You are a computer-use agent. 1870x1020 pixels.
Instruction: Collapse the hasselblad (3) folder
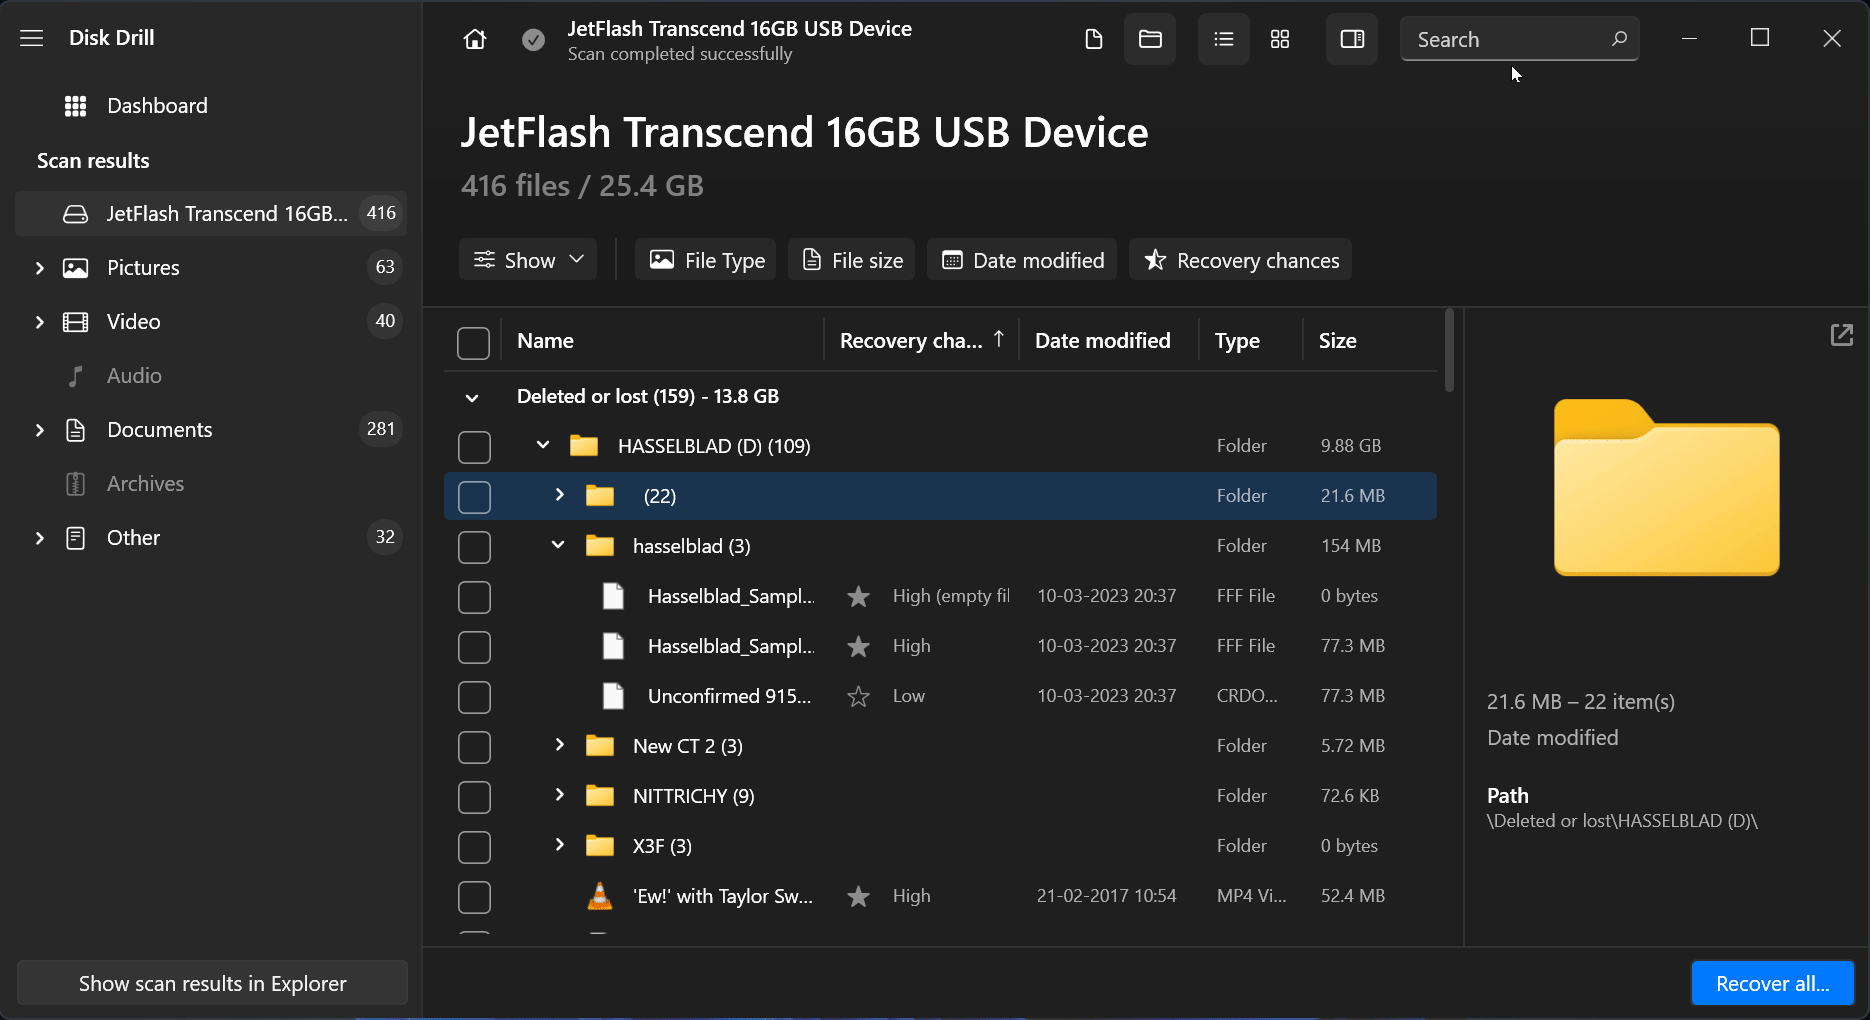558,545
